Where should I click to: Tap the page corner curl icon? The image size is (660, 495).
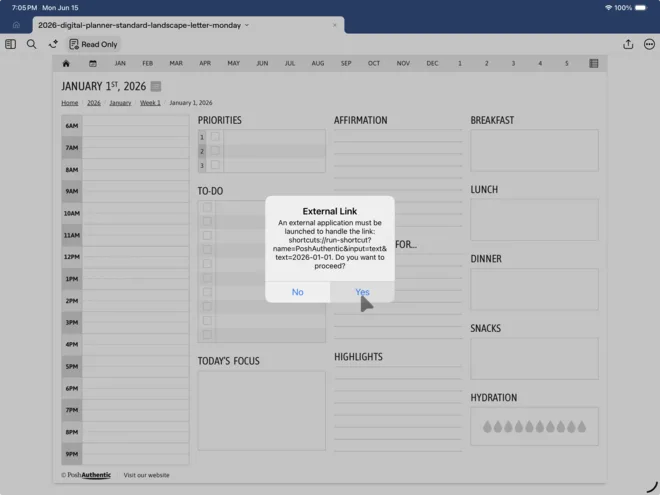click(x=652, y=487)
